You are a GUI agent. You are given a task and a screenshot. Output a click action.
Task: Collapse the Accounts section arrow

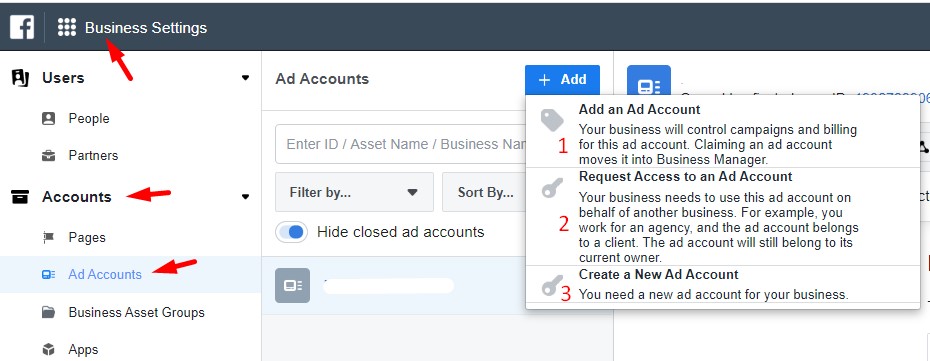246,197
